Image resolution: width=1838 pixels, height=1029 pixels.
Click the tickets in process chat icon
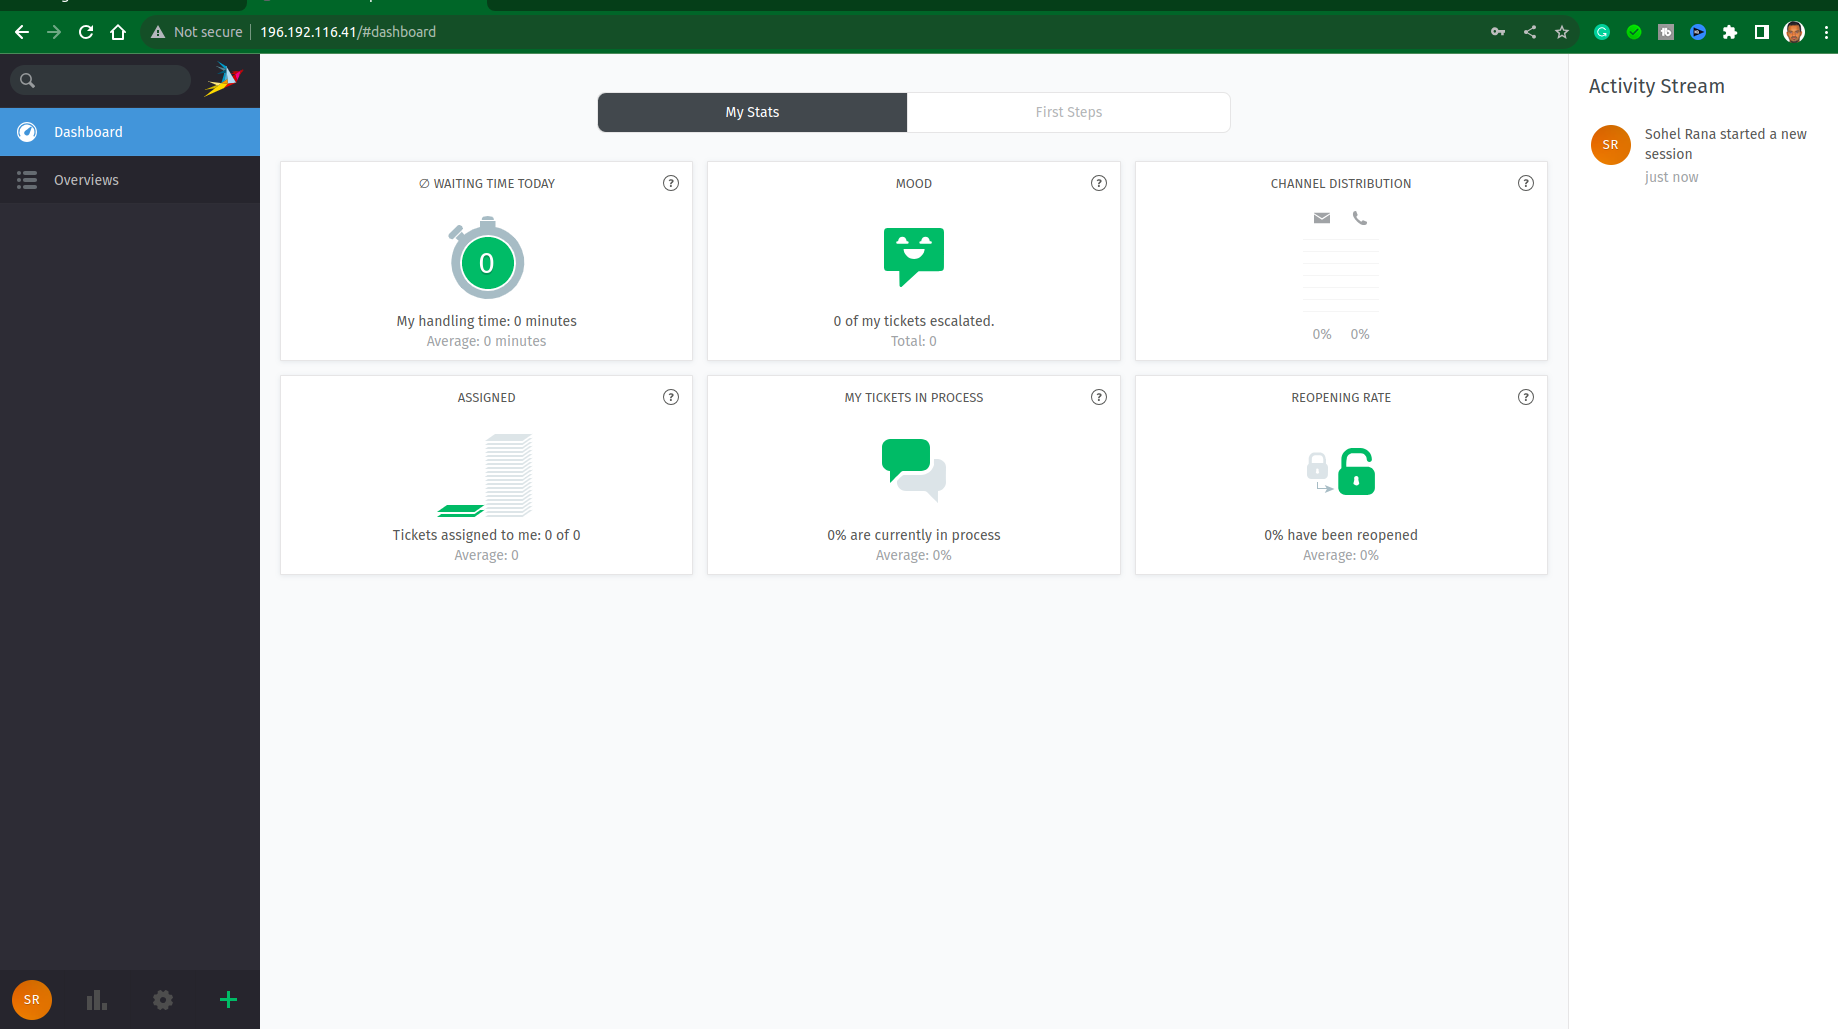tap(914, 469)
